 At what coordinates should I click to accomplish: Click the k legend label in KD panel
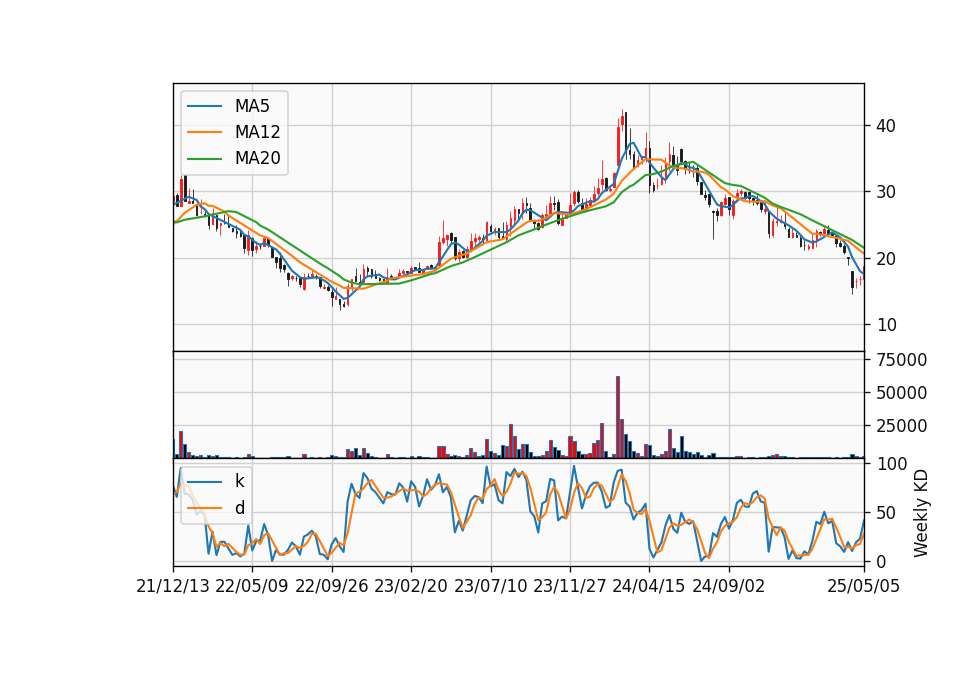239,481
